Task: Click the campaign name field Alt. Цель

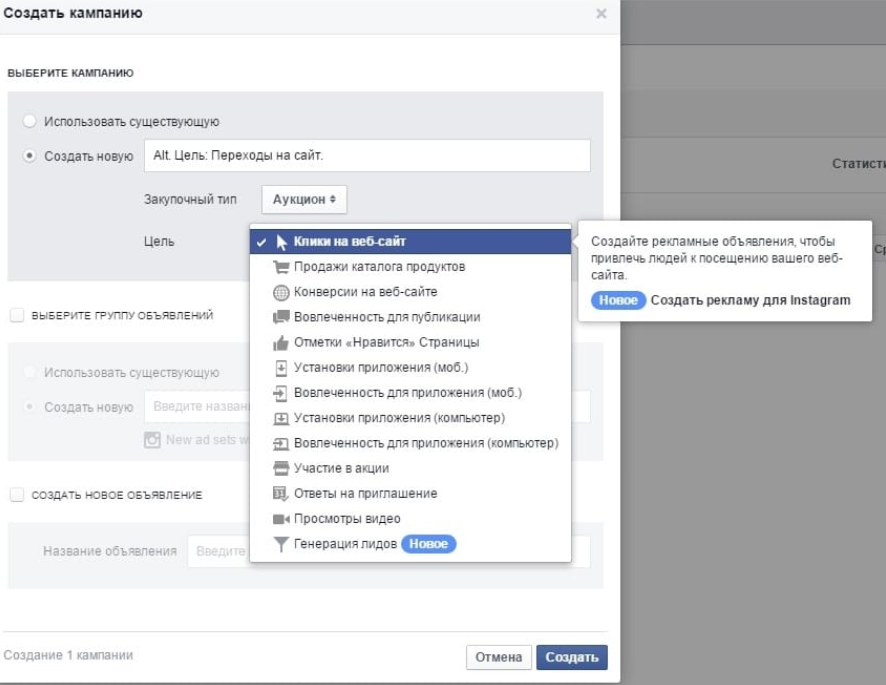Action: click(367, 155)
